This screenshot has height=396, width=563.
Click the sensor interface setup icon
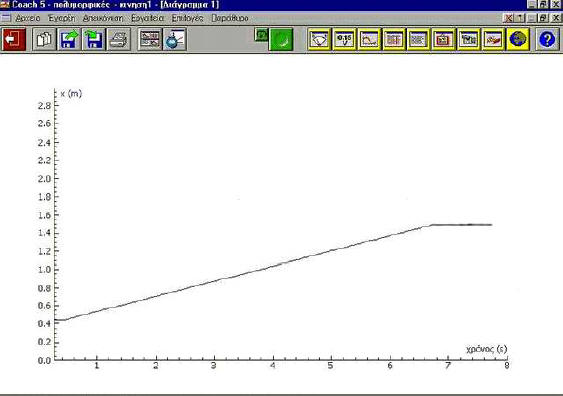coord(175,39)
